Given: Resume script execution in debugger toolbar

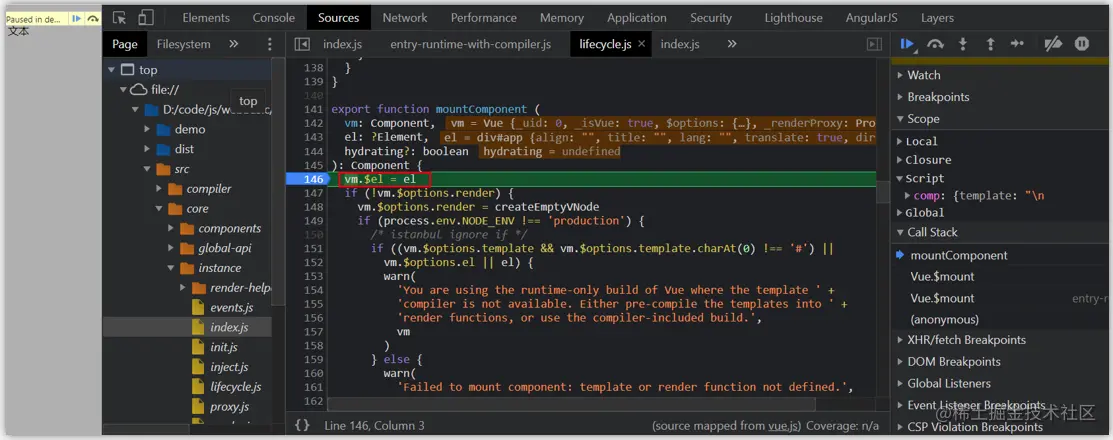Looking at the screenshot, I should (x=907, y=44).
